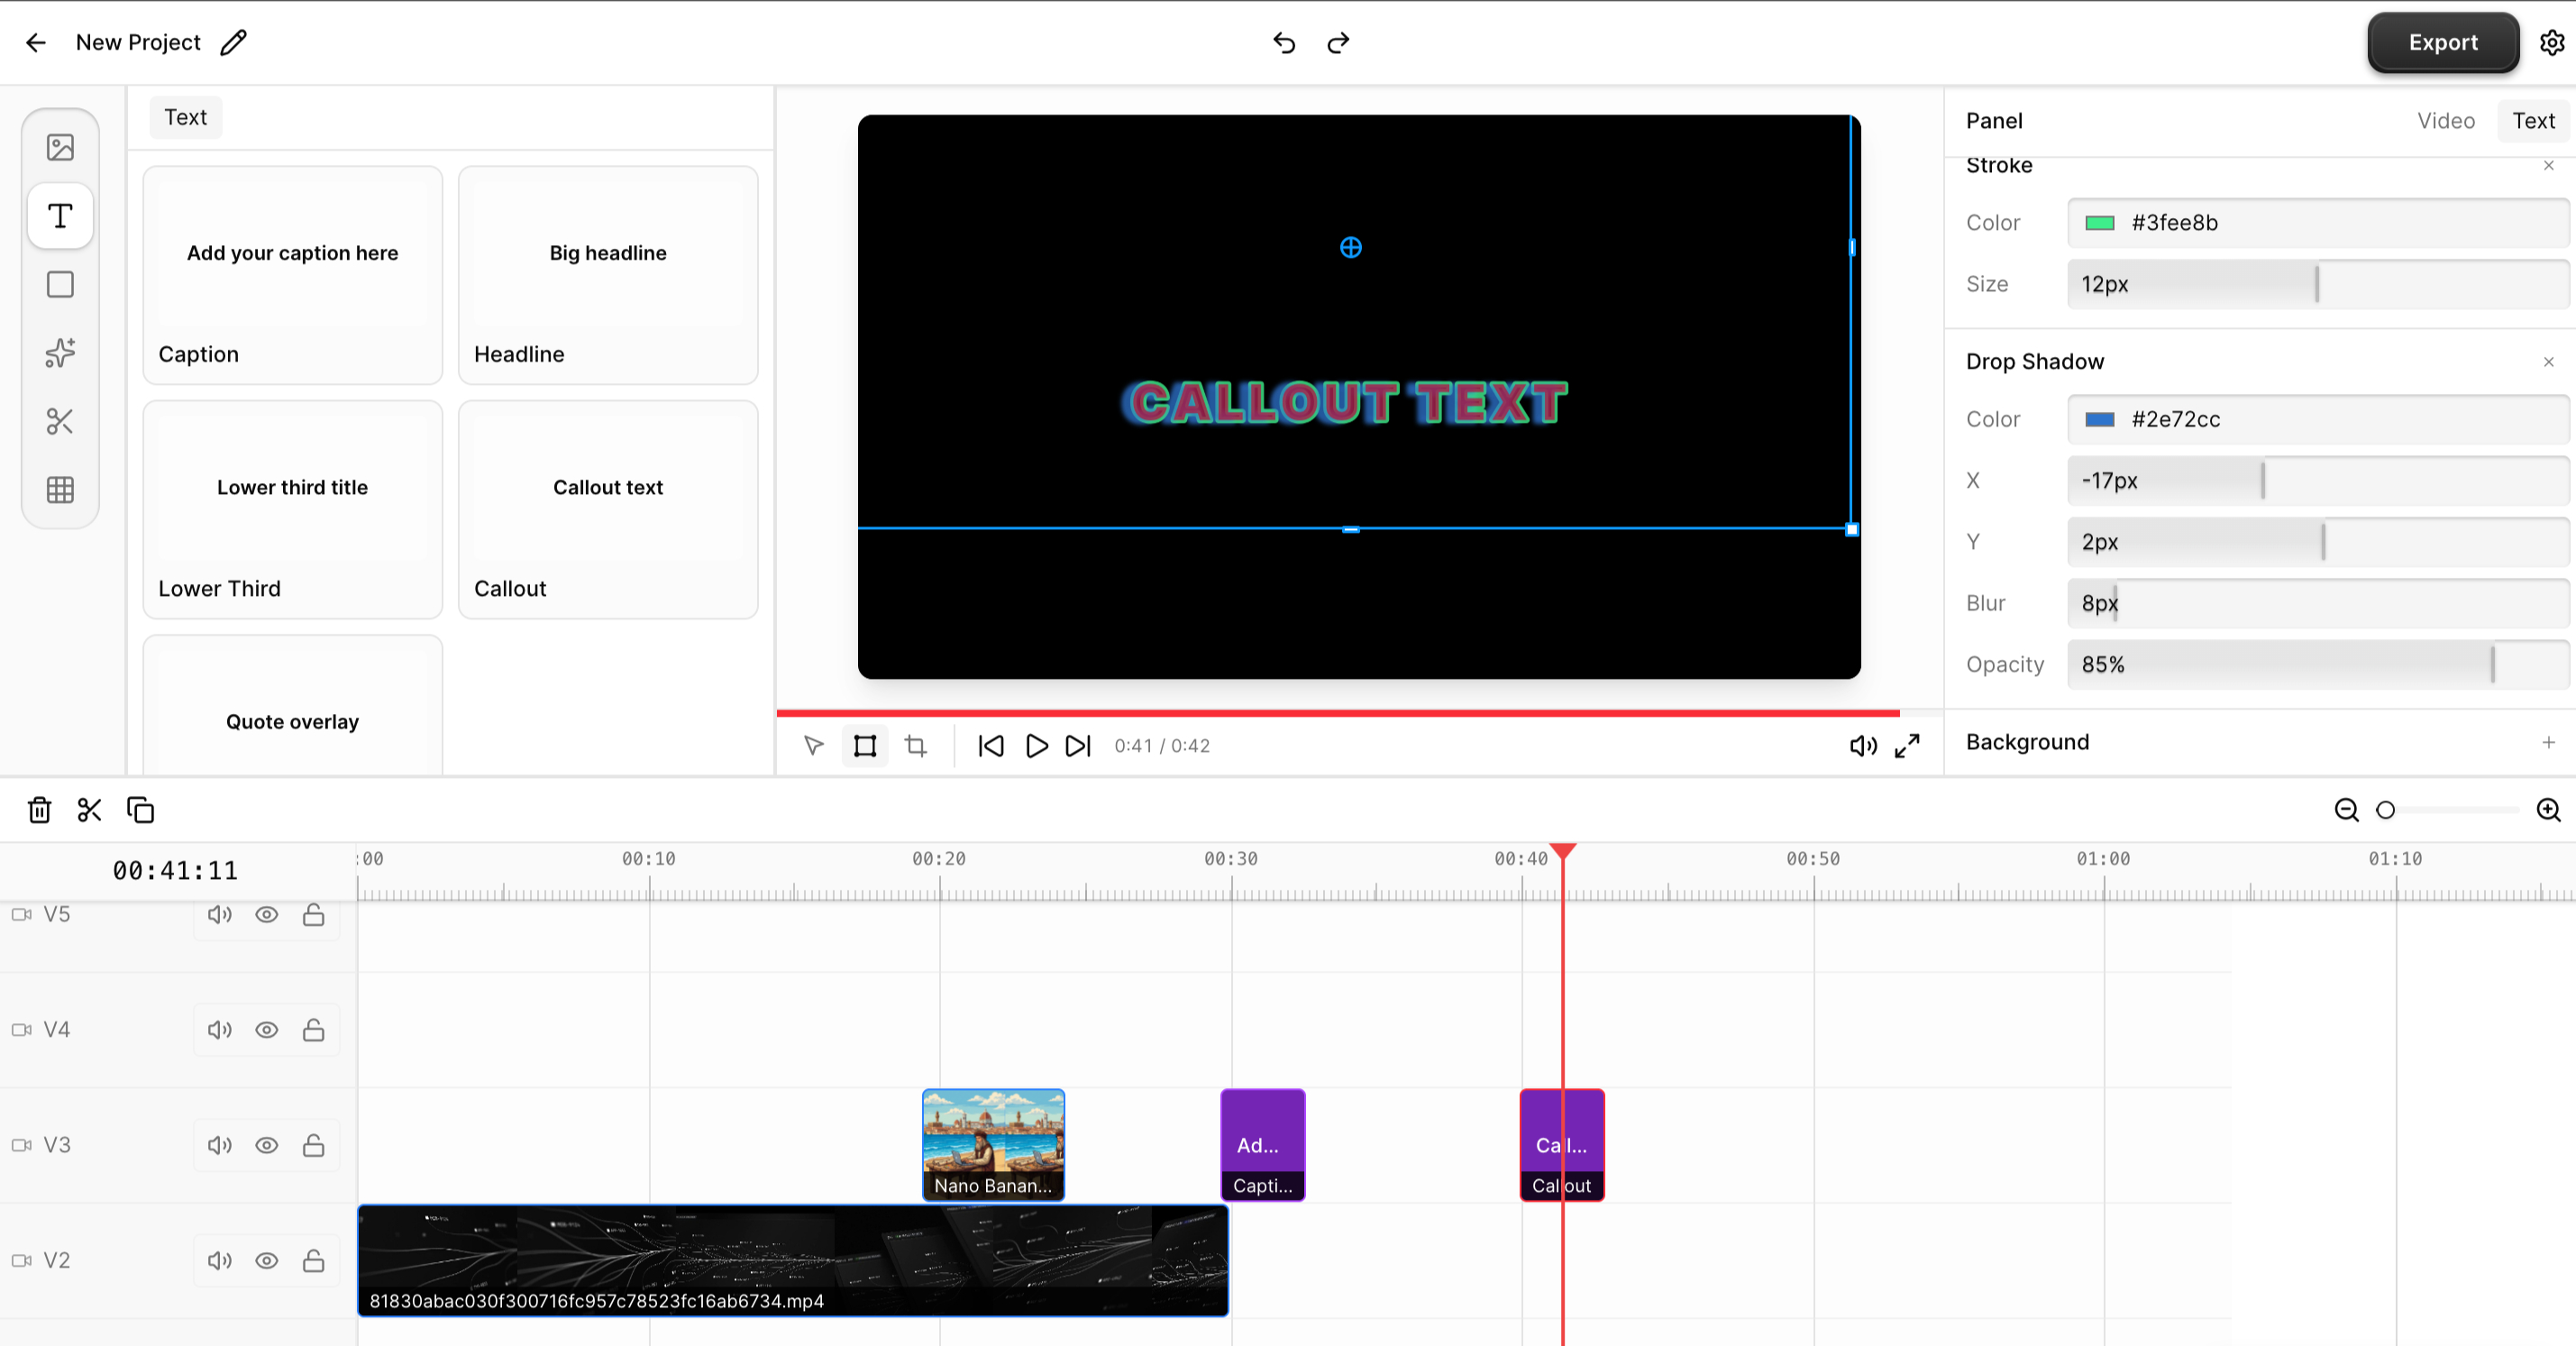2576x1346 pixels.
Task: Mute the V5 track audio
Action: [219, 914]
